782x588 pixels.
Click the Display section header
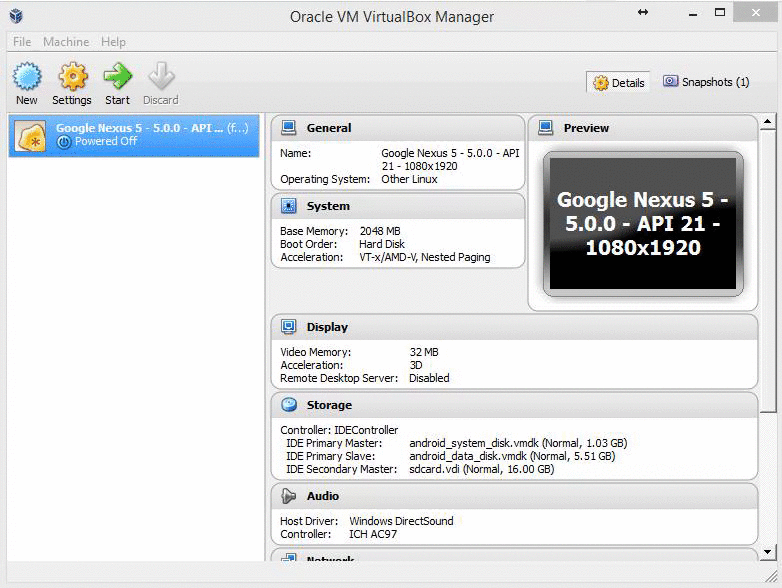pyautogui.click(x=514, y=327)
